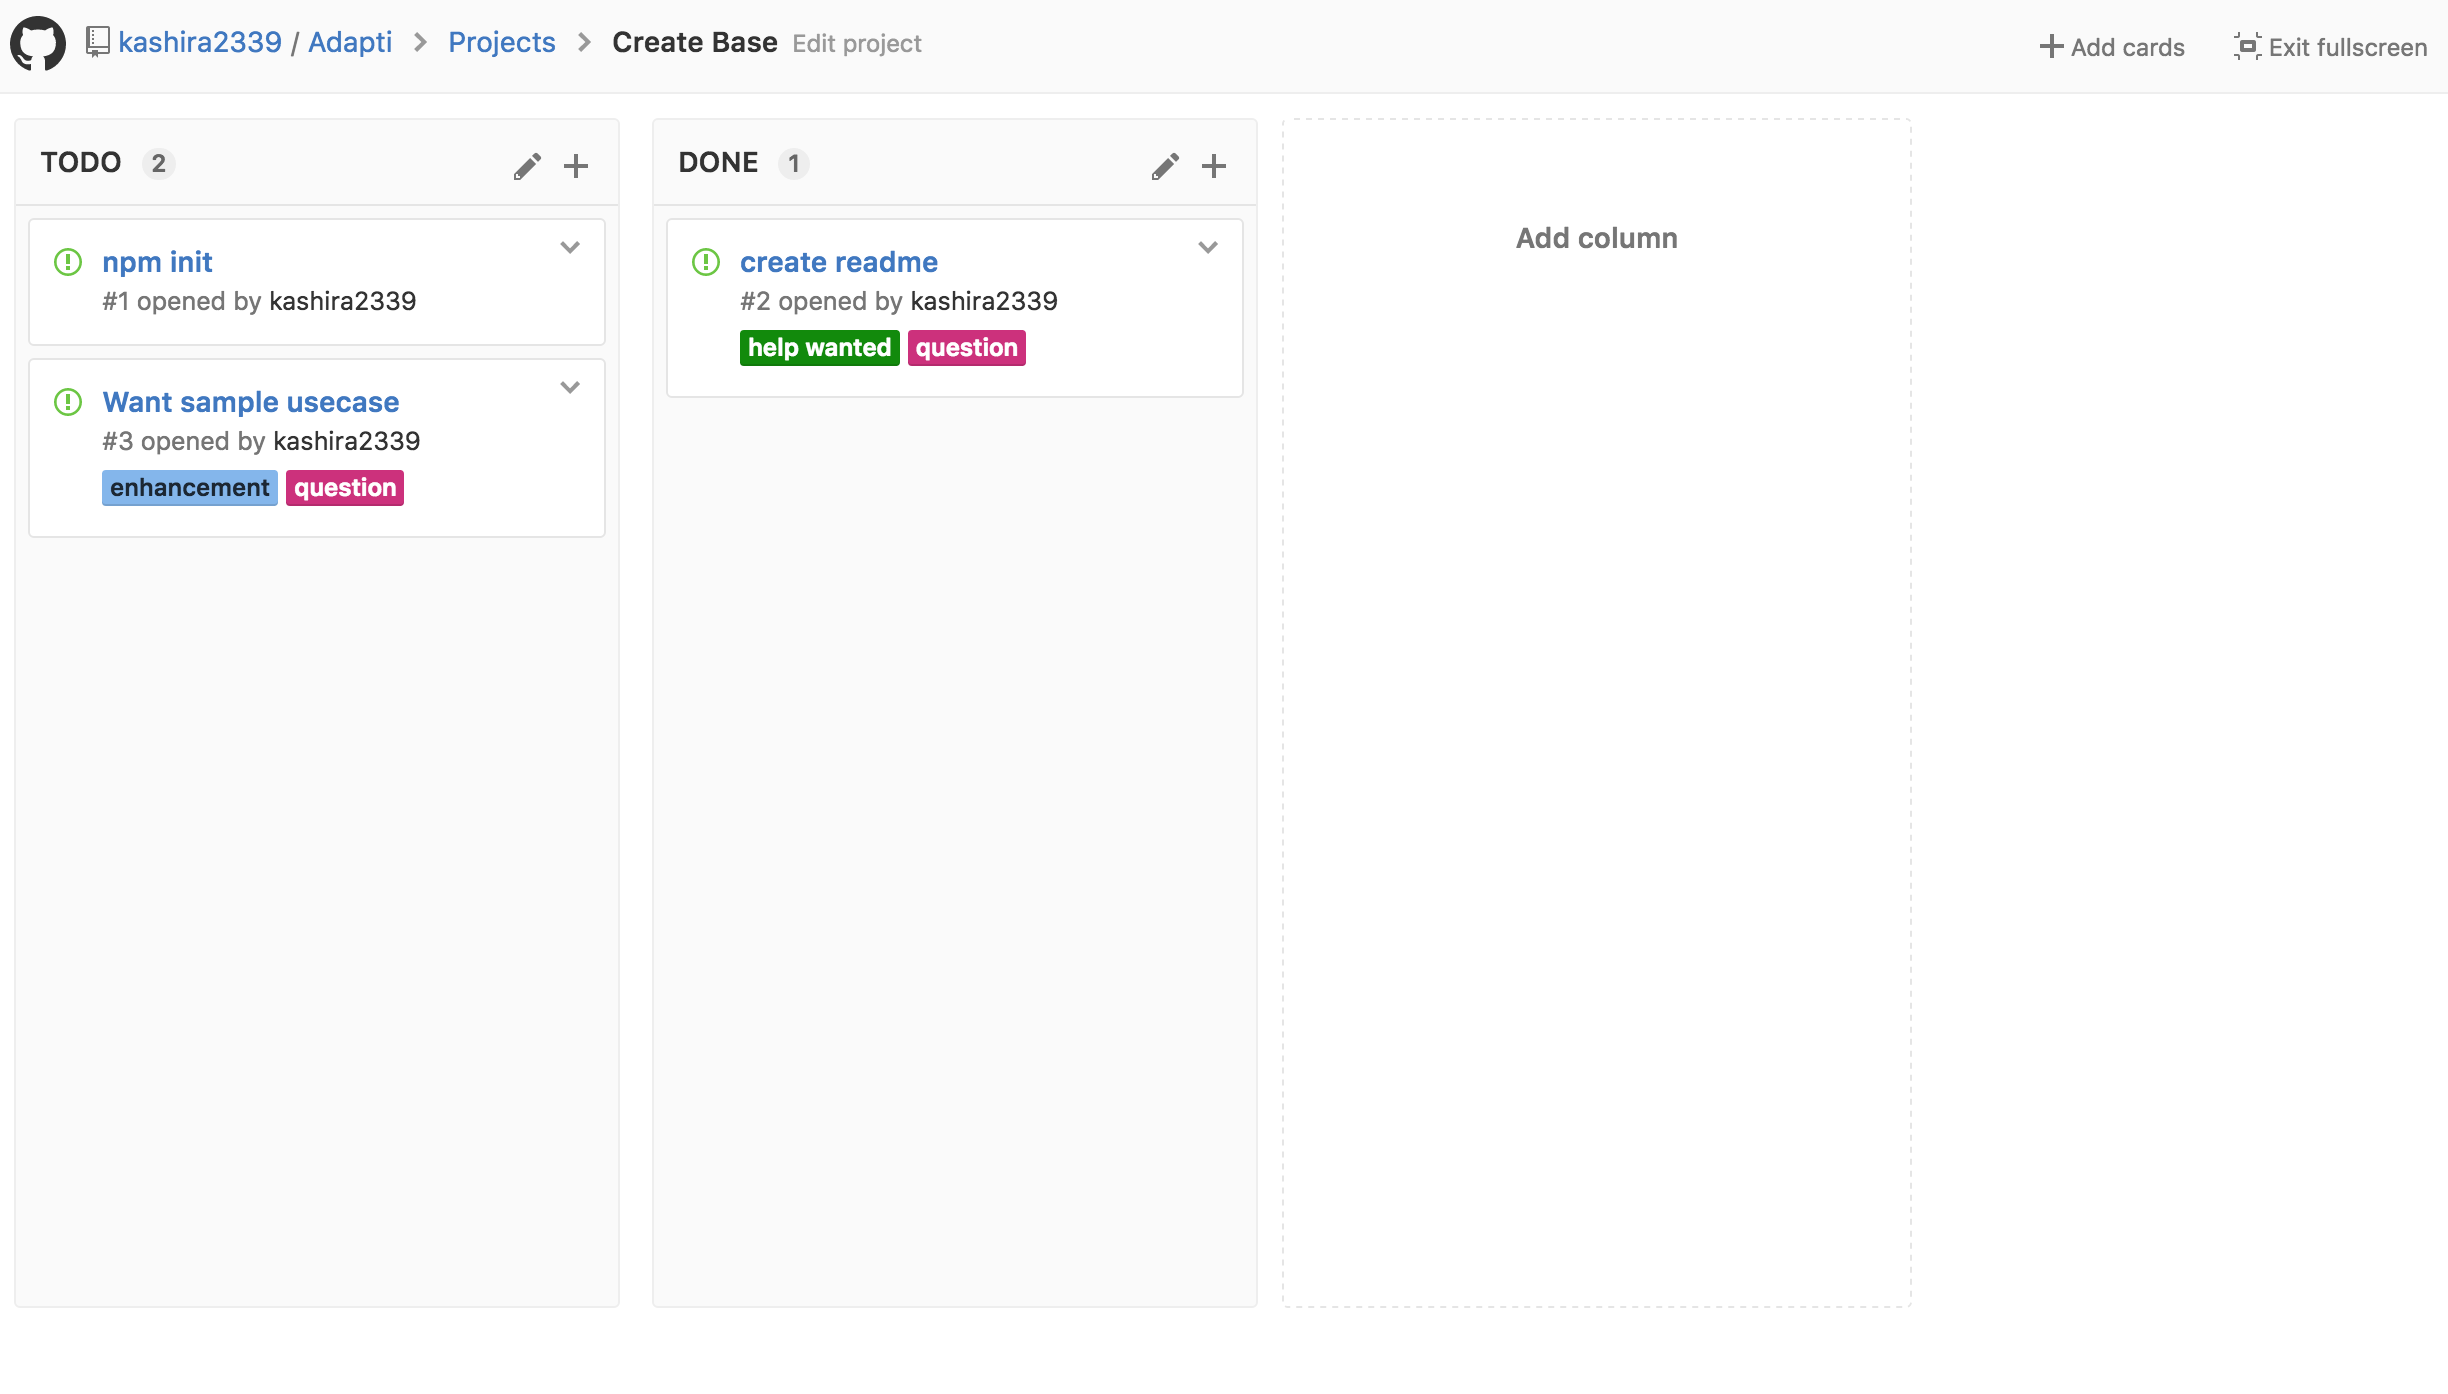Click the add card icon in TODO column
This screenshot has width=2448, height=1394.
coord(575,165)
